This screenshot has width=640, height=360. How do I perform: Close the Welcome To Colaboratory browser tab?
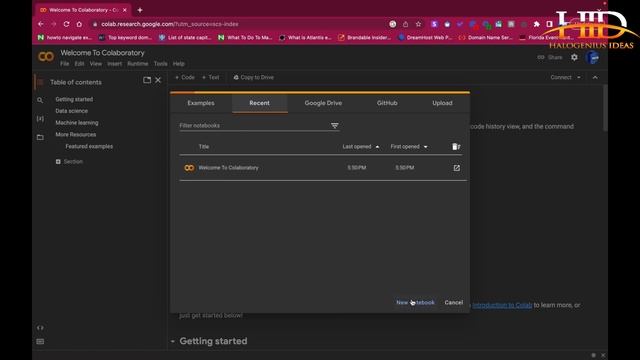click(125, 10)
